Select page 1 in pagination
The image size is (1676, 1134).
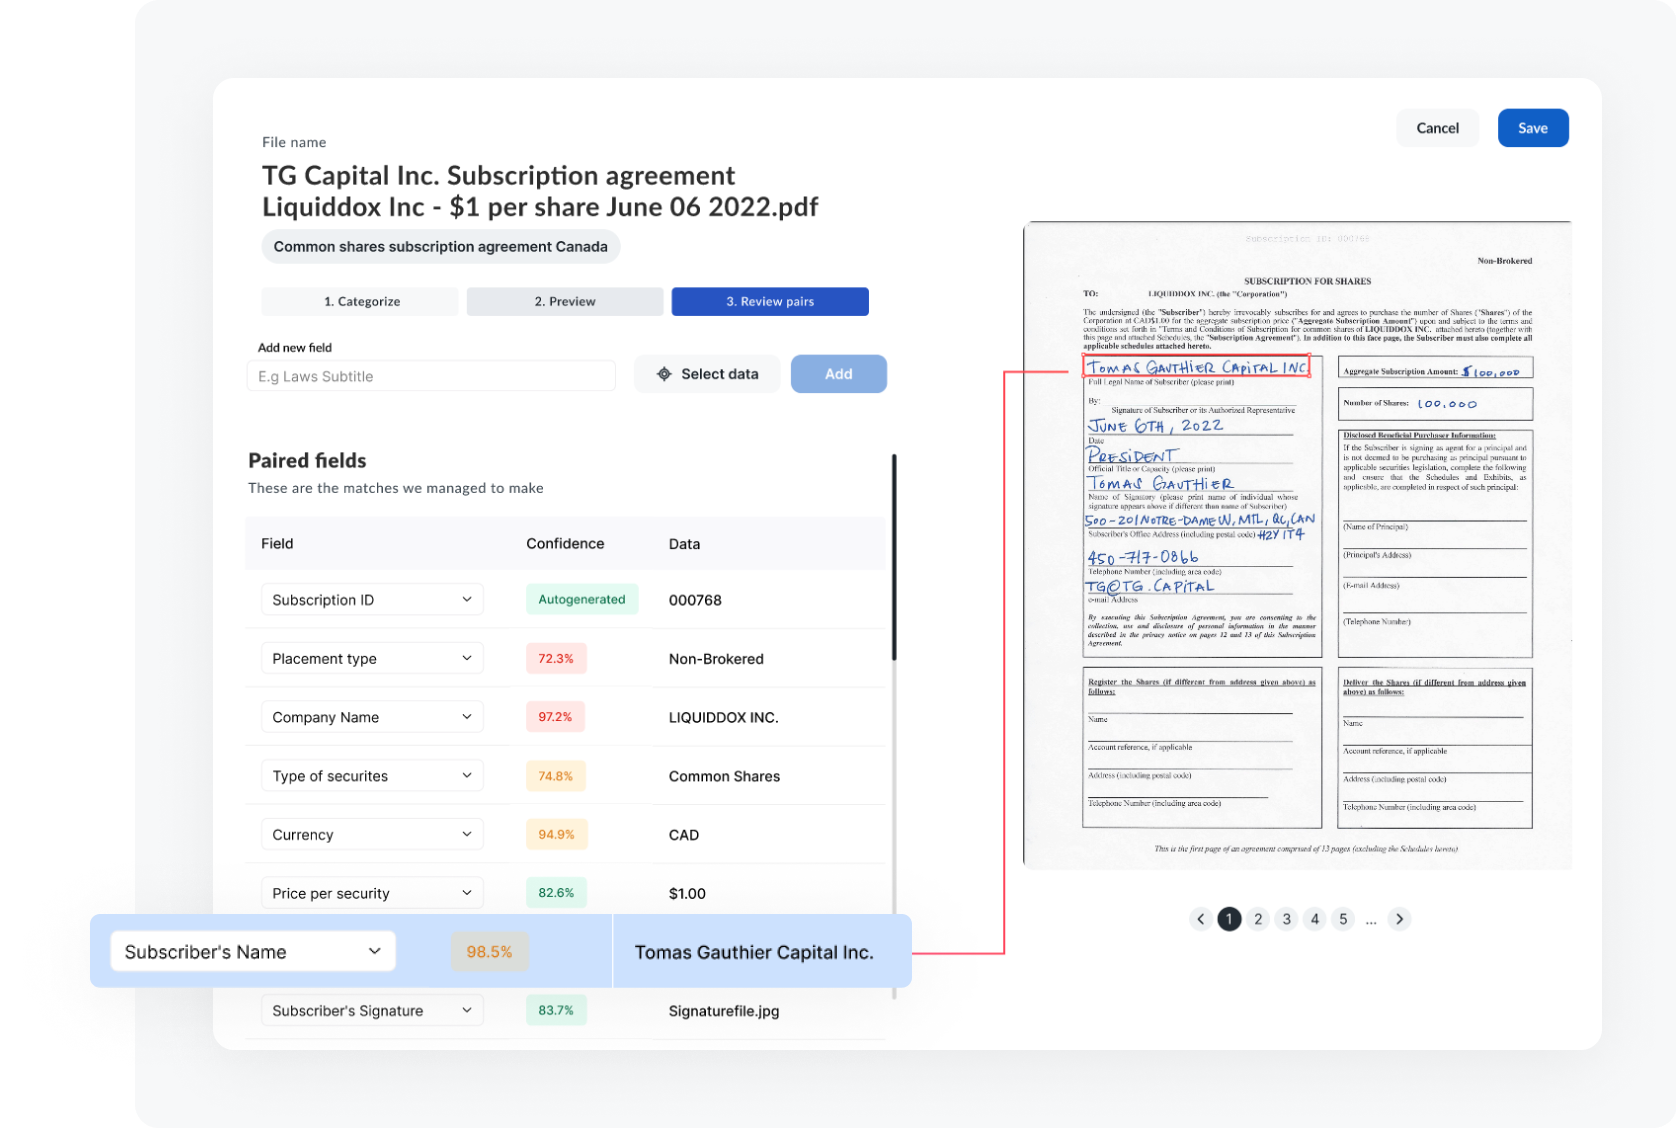[1229, 919]
